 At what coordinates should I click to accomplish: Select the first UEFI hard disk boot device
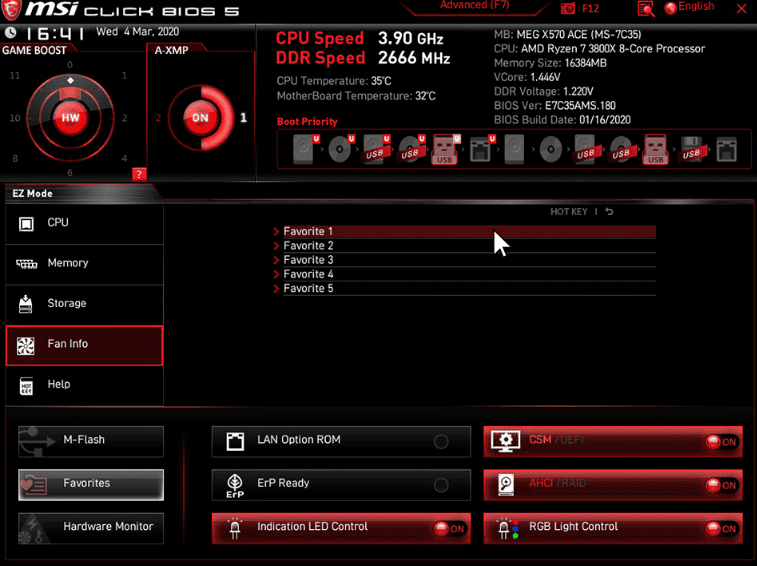tap(305, 149)
